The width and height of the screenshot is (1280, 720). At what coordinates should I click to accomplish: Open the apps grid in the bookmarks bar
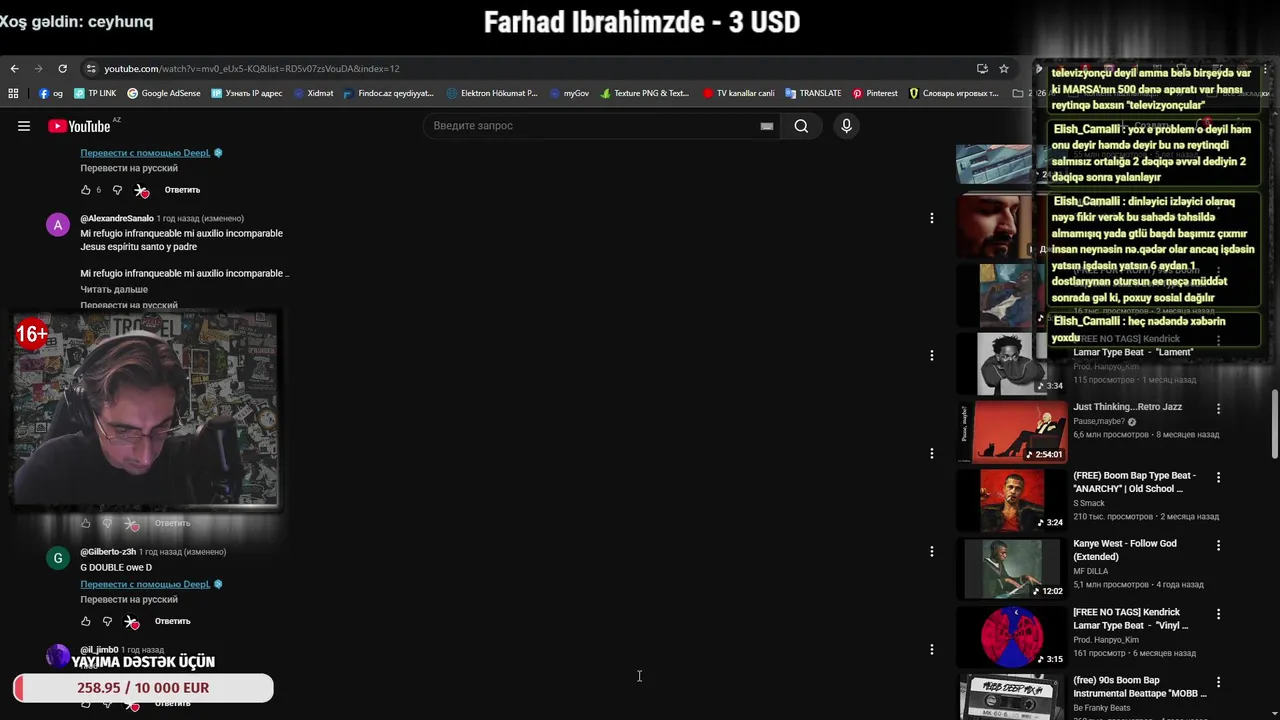13,93
